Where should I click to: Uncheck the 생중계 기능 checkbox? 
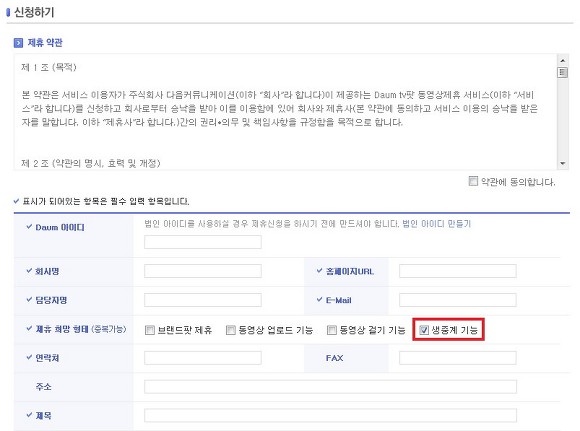click(x=424, y=330)
